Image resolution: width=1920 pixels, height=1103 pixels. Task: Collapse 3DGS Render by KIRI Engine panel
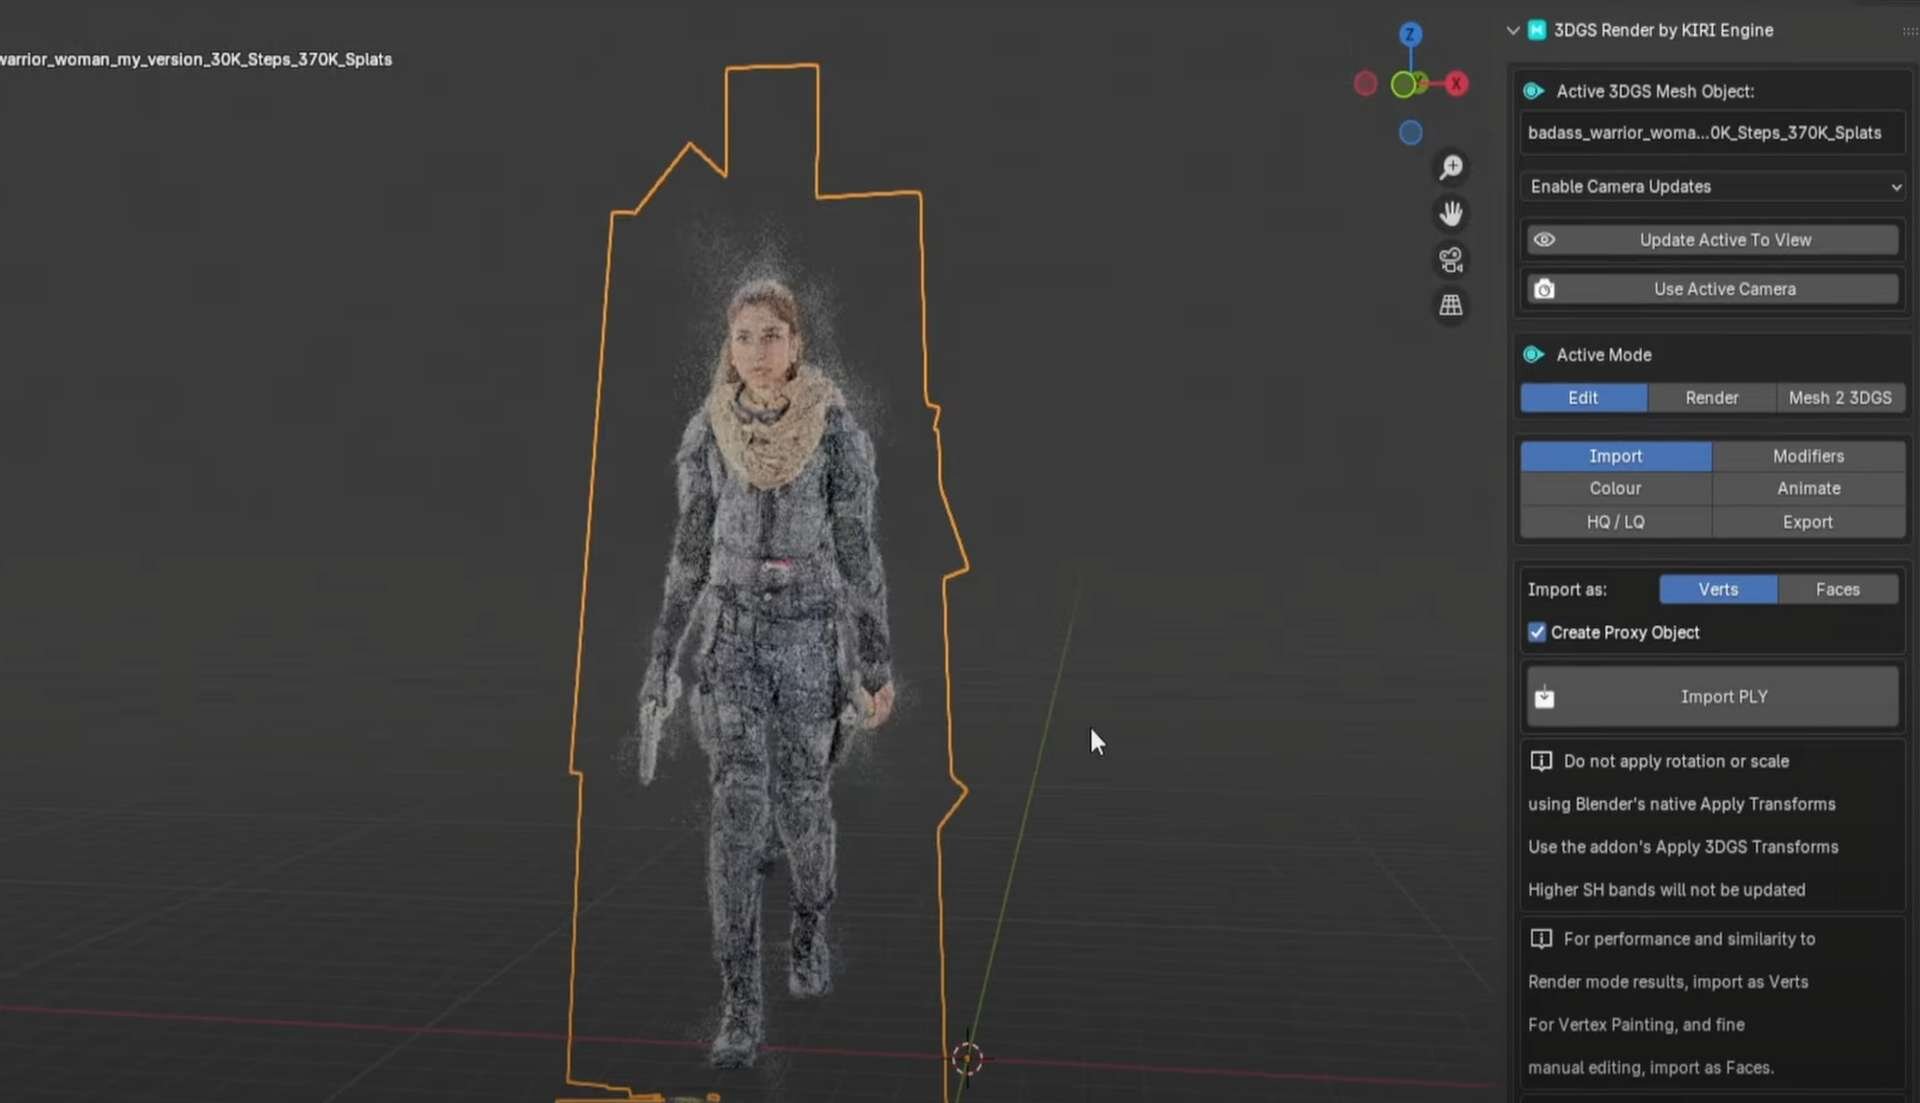1513,31
